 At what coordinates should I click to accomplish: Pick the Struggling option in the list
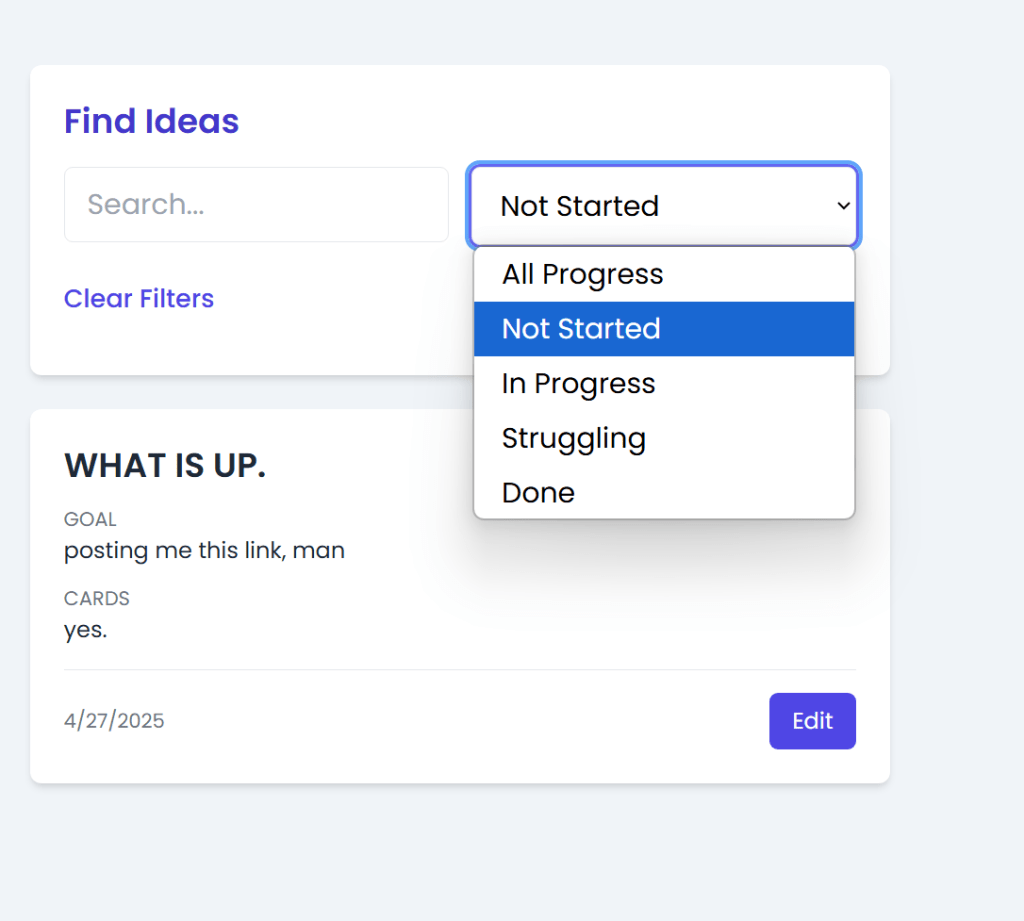click(574, 438)
